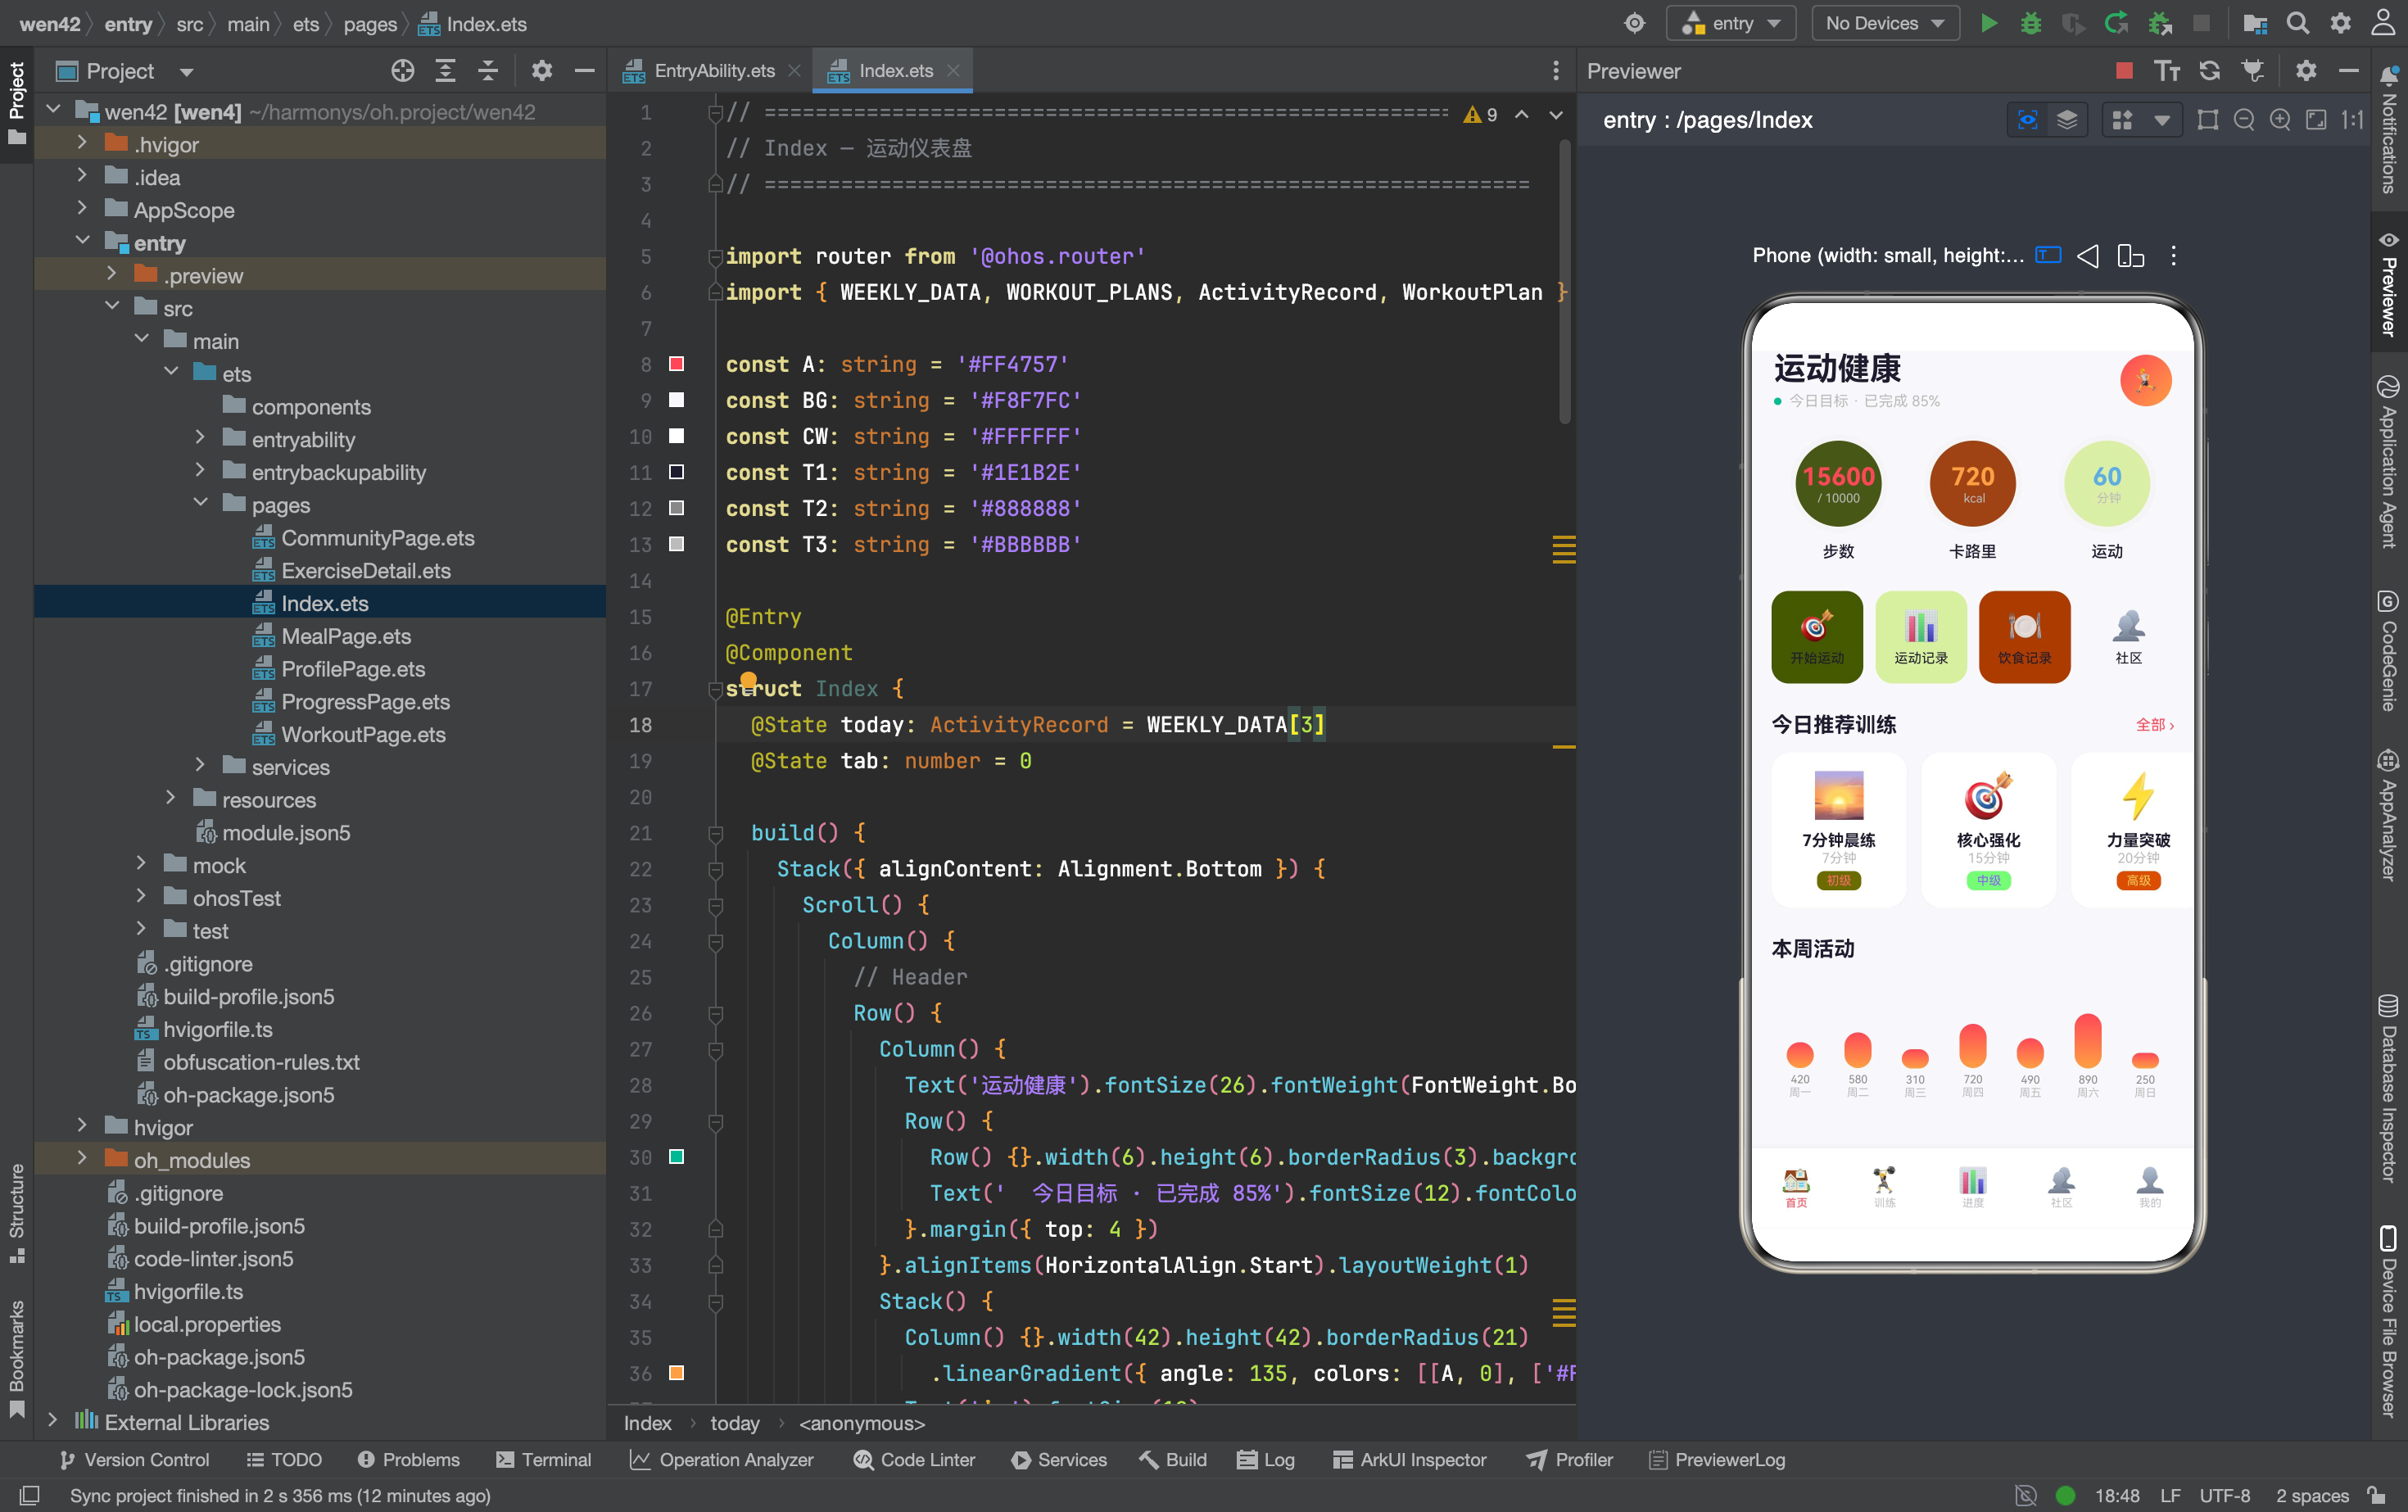
Task: Open the Terminal tool window tab
Action: 544,1459
